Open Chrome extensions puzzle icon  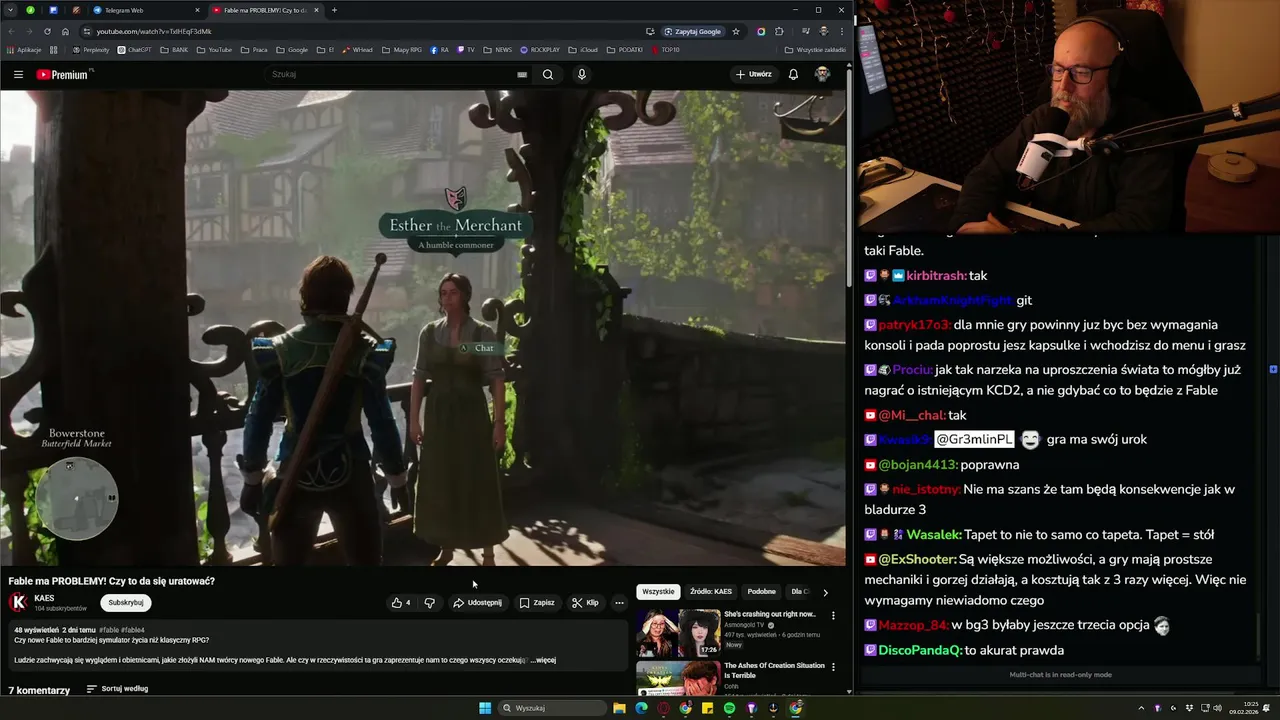tap(779, 31)
